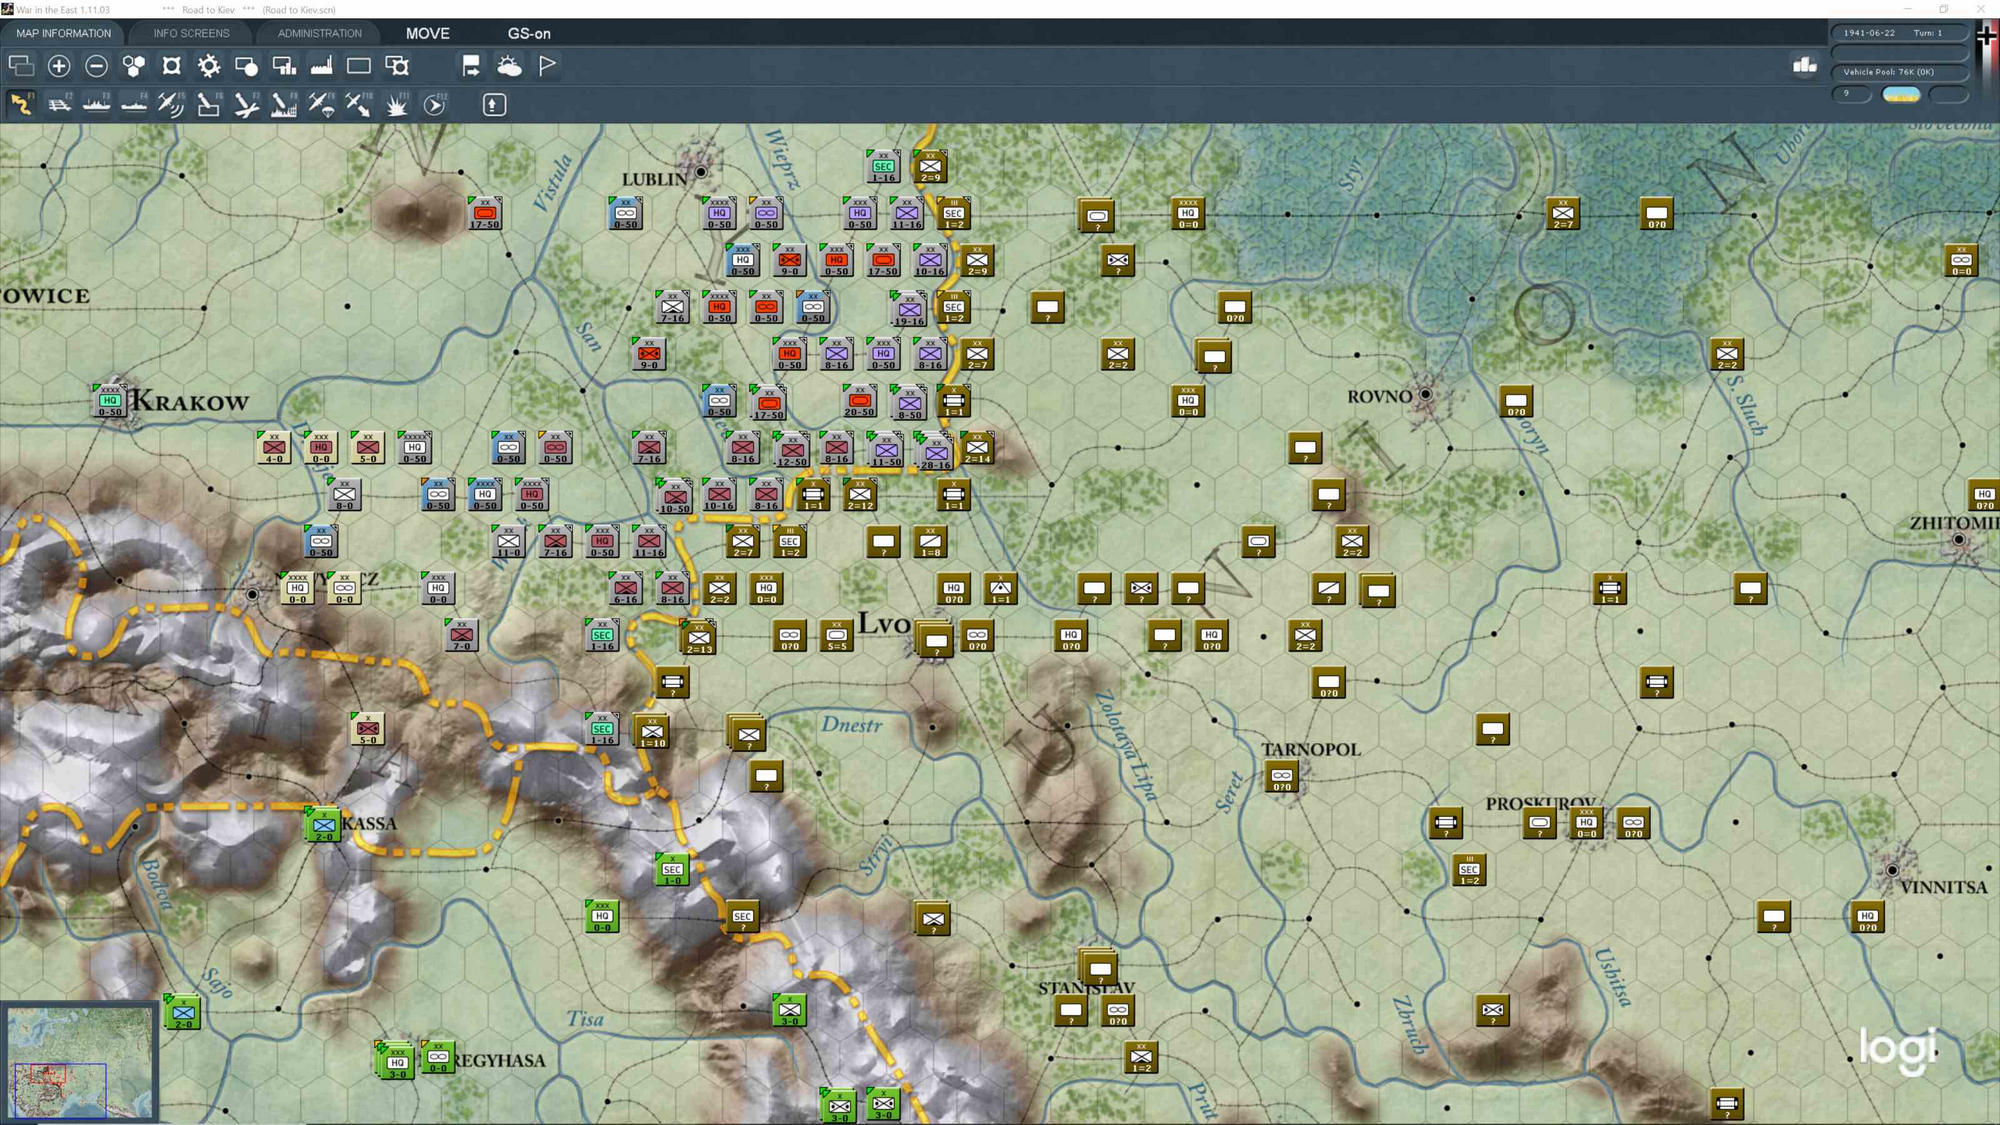The image size is (2000, 1125).
Task: Toggle the rectangle with fort icon
Action: point(397,66)
